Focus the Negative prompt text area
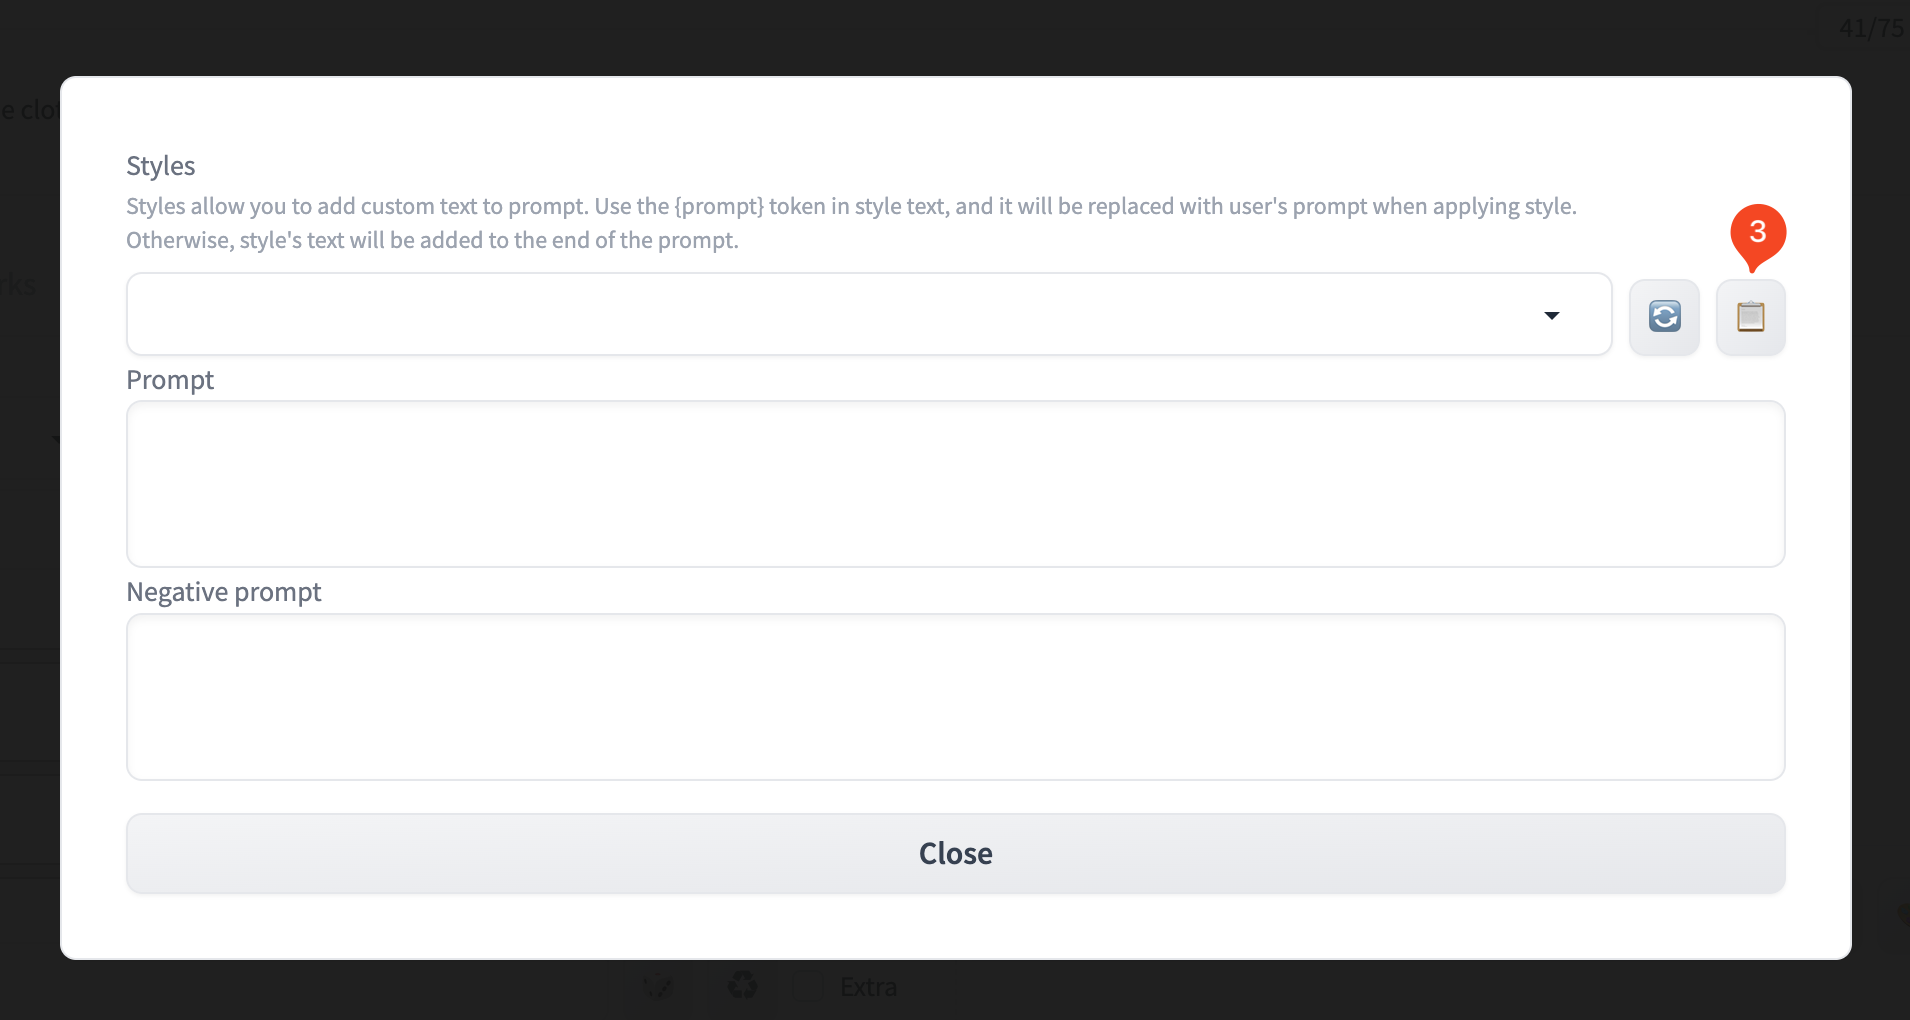1910x1020 pixels. 955,697
